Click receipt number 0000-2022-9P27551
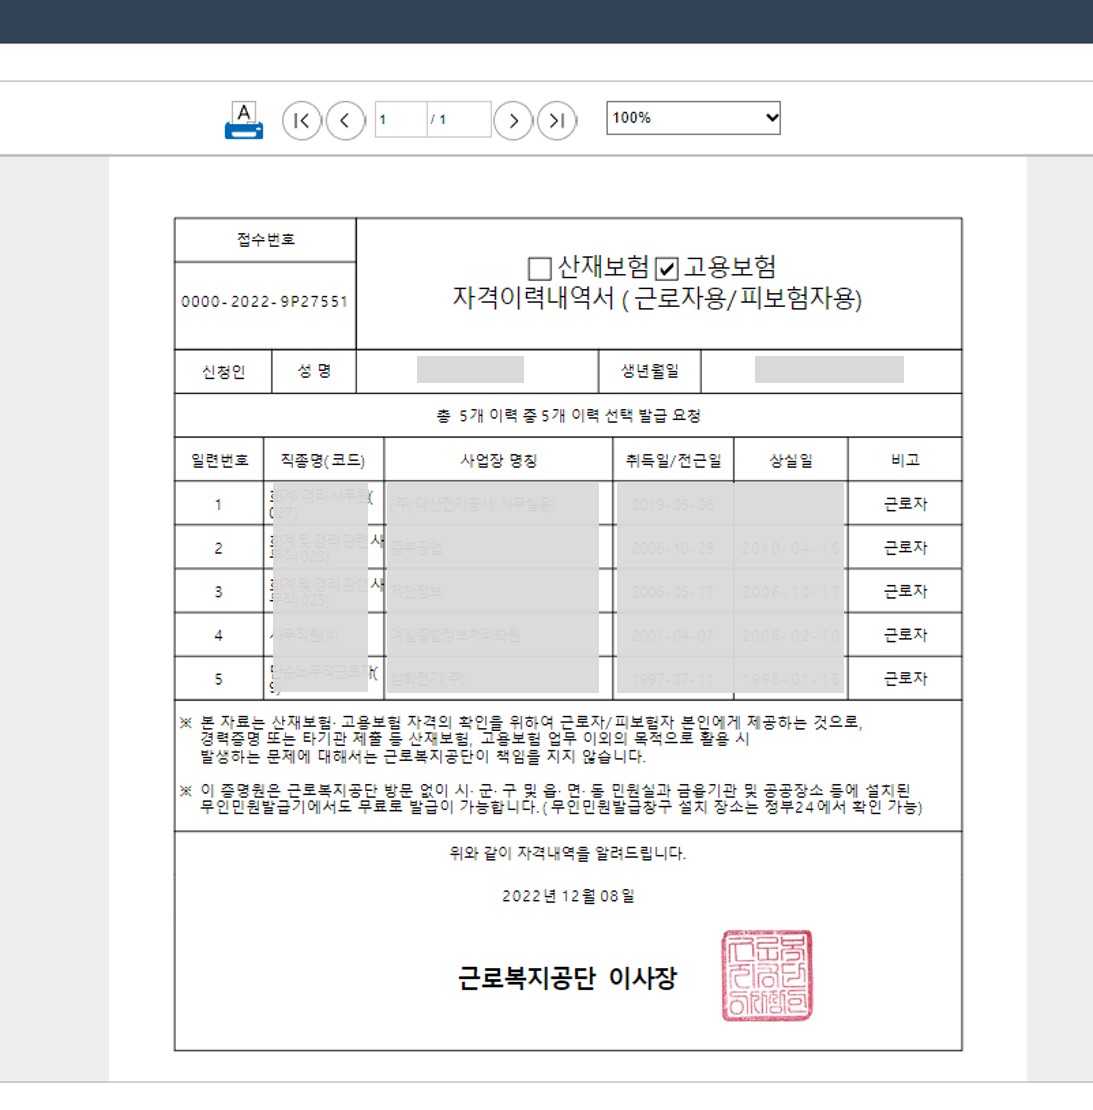Image resolution: width=1093 pixels, height=1110 pixels. pos(265,302)
